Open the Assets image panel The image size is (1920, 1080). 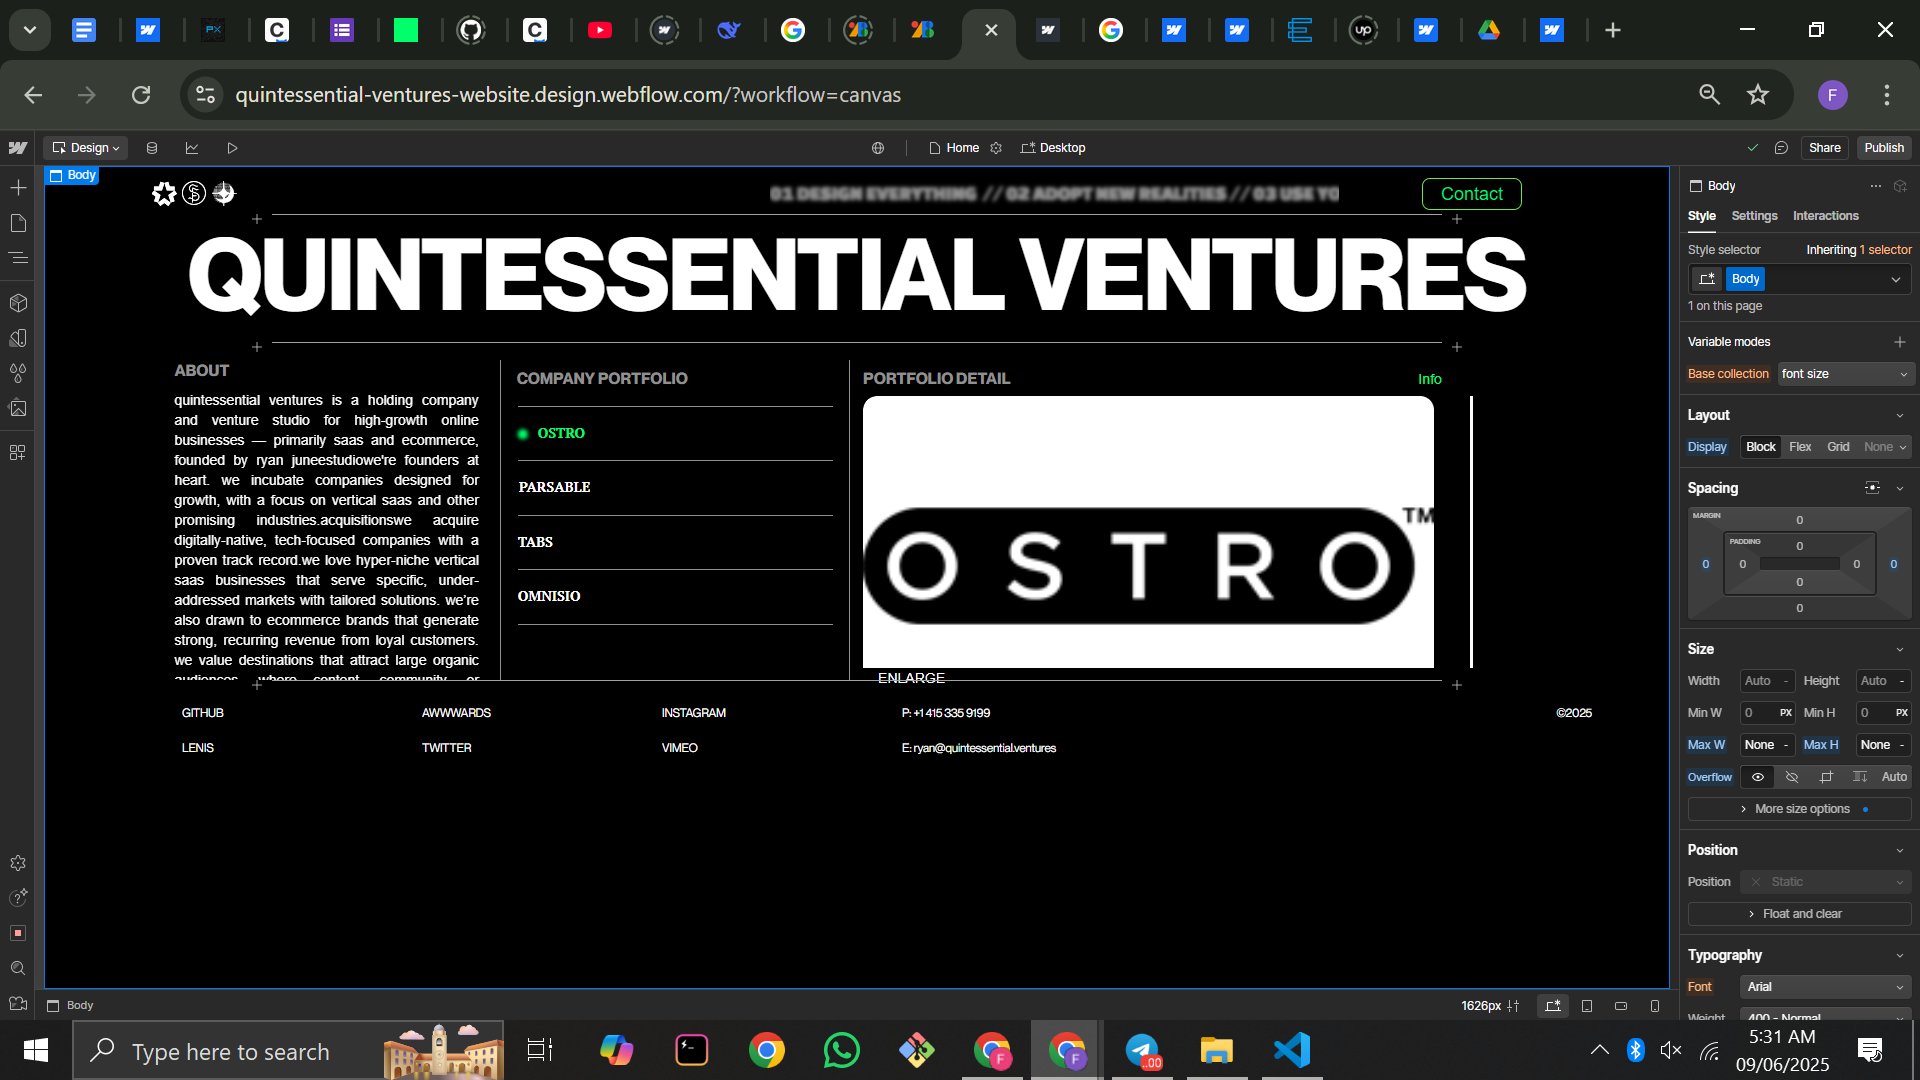click(x=18, y=408)
